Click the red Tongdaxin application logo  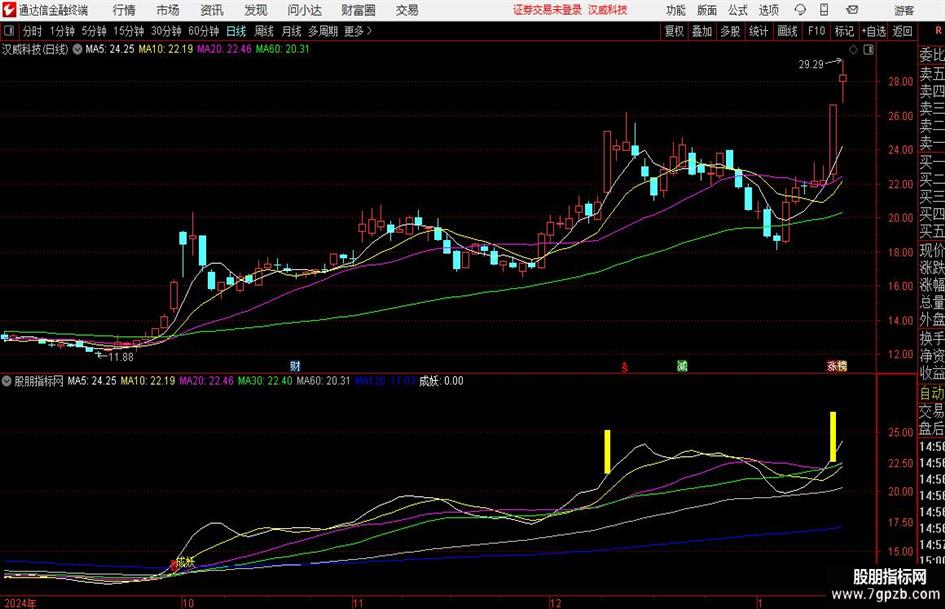click(9, 10)
